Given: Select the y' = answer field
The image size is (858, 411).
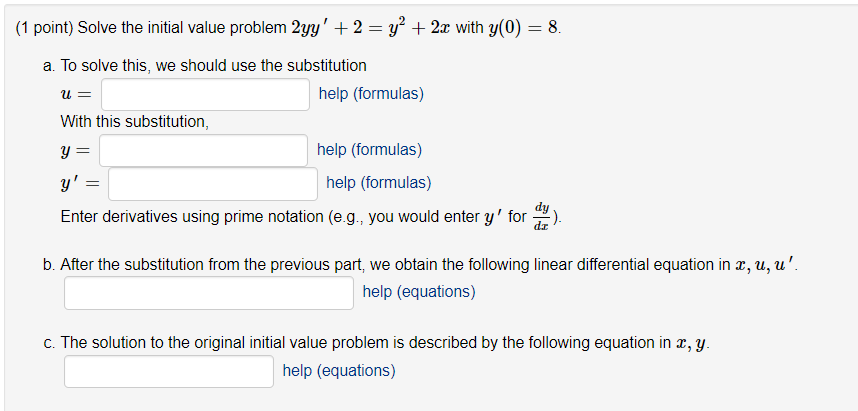Looking at the screenshot, I should click(213, 184).
